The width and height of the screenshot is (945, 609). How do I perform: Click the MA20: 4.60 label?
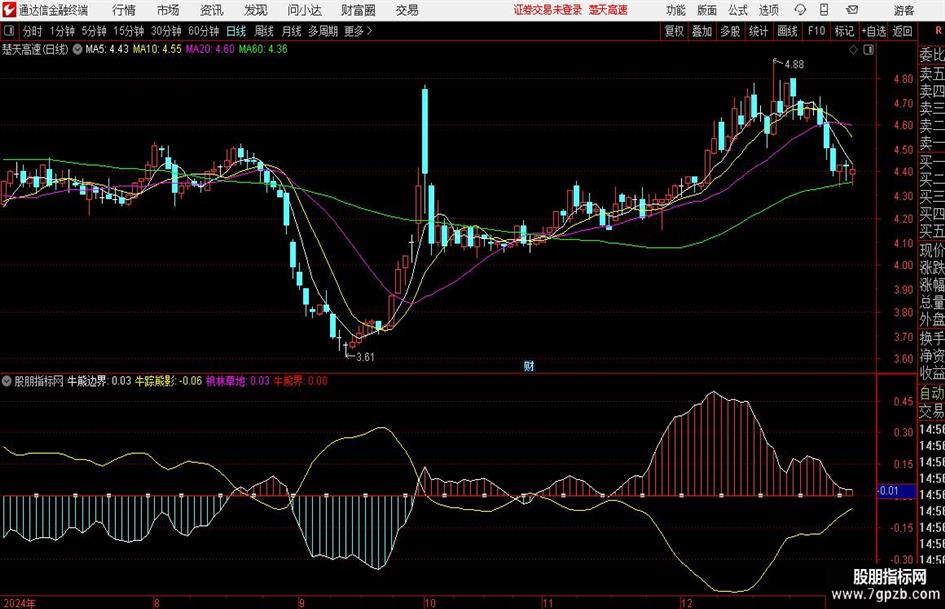coord(210,49)
